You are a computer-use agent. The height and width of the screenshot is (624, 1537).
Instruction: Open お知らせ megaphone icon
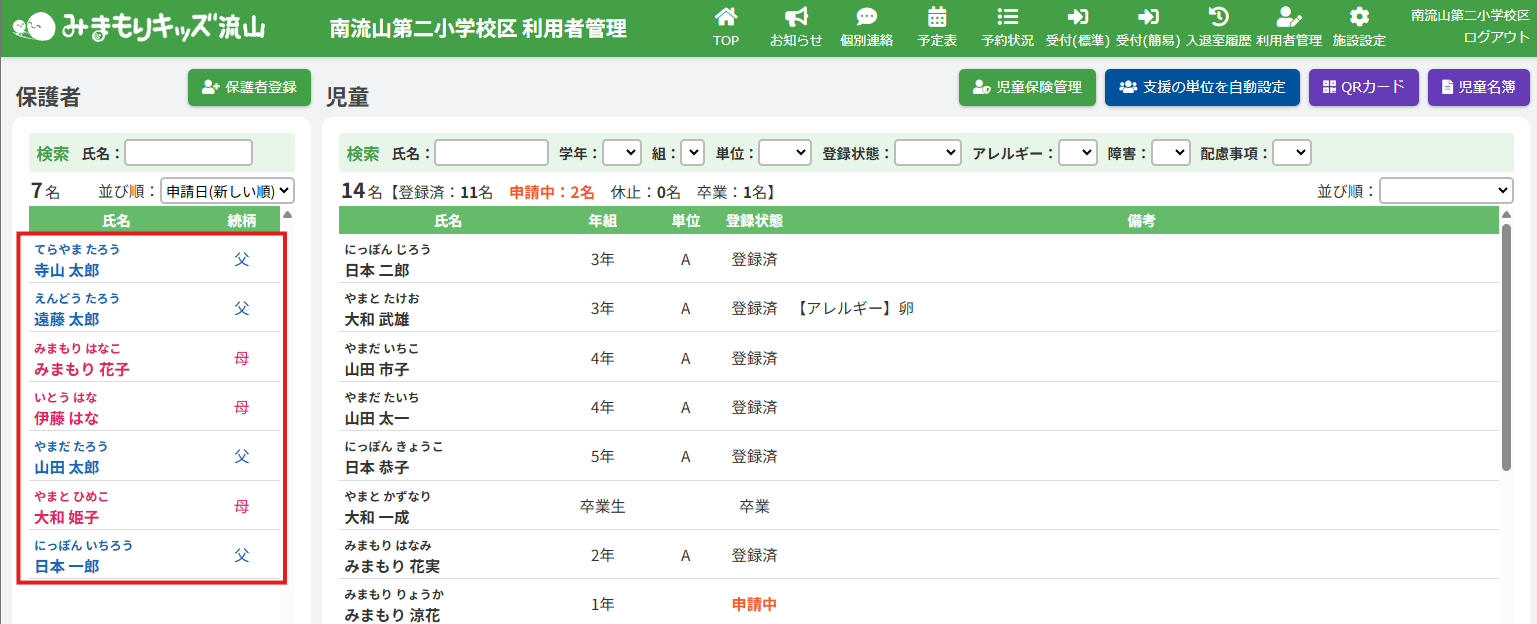pyautogui.click(x=796, y=17)
